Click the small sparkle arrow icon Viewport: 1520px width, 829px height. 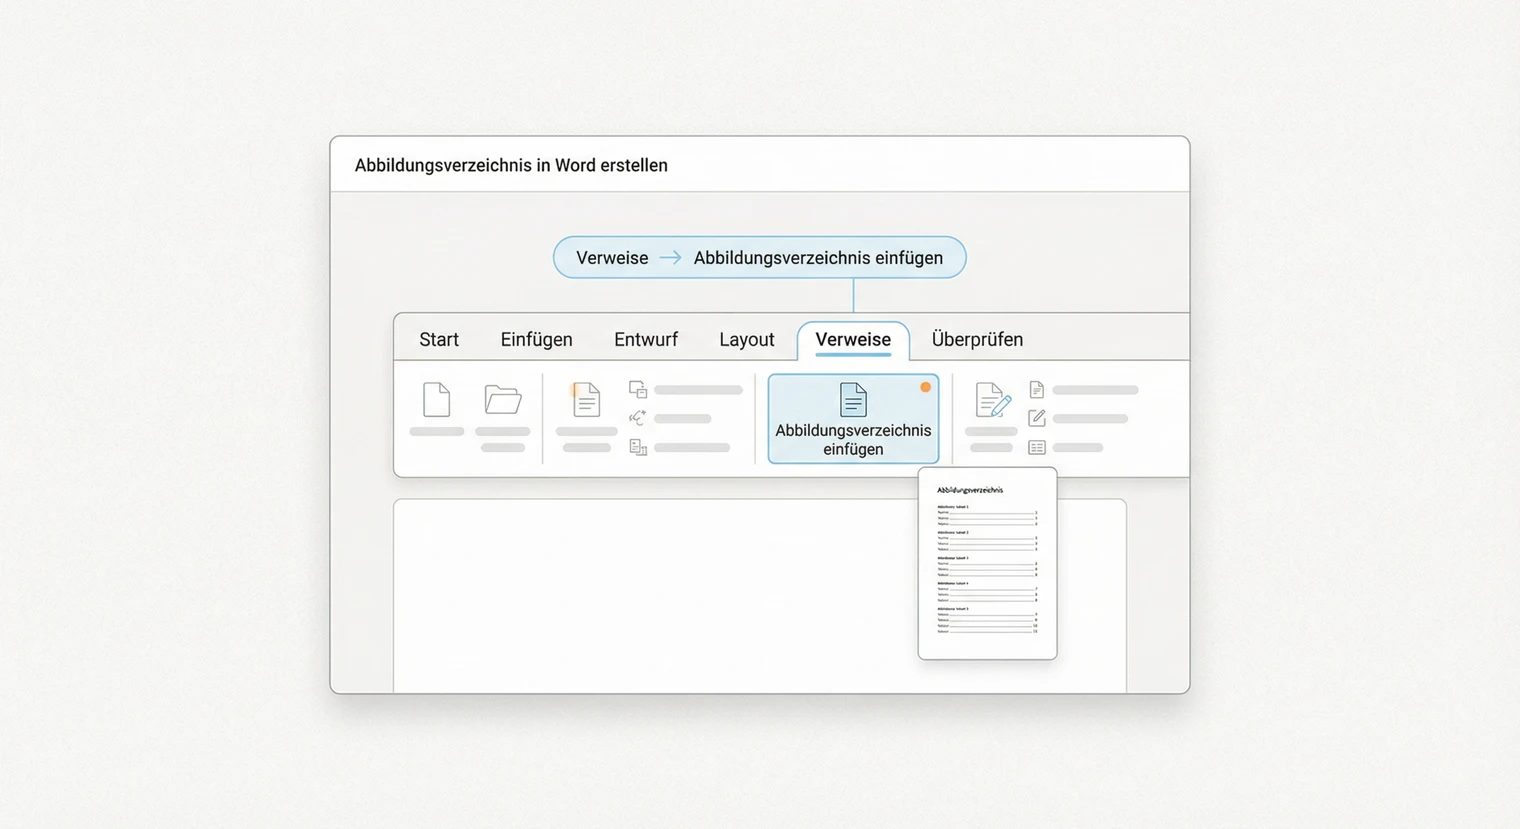point(638,418)
